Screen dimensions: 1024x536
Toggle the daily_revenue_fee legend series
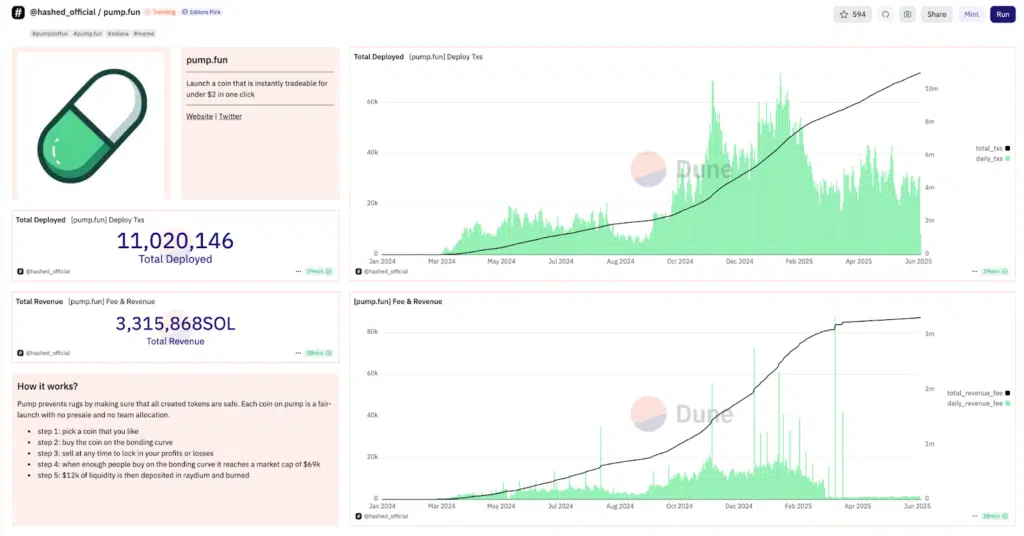click(978, 403)
